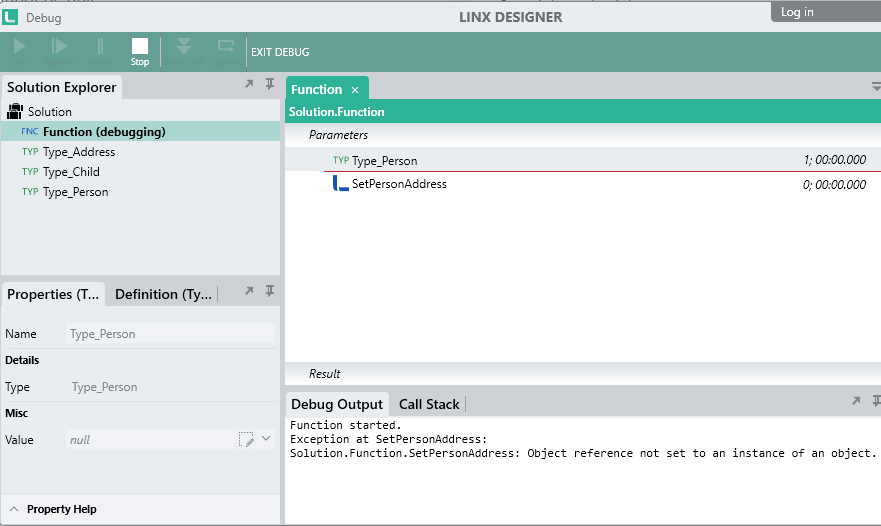Click the TYP icon beside Type_Child
The height and width of the screenshot is (526, 881).
coord(30,171)
